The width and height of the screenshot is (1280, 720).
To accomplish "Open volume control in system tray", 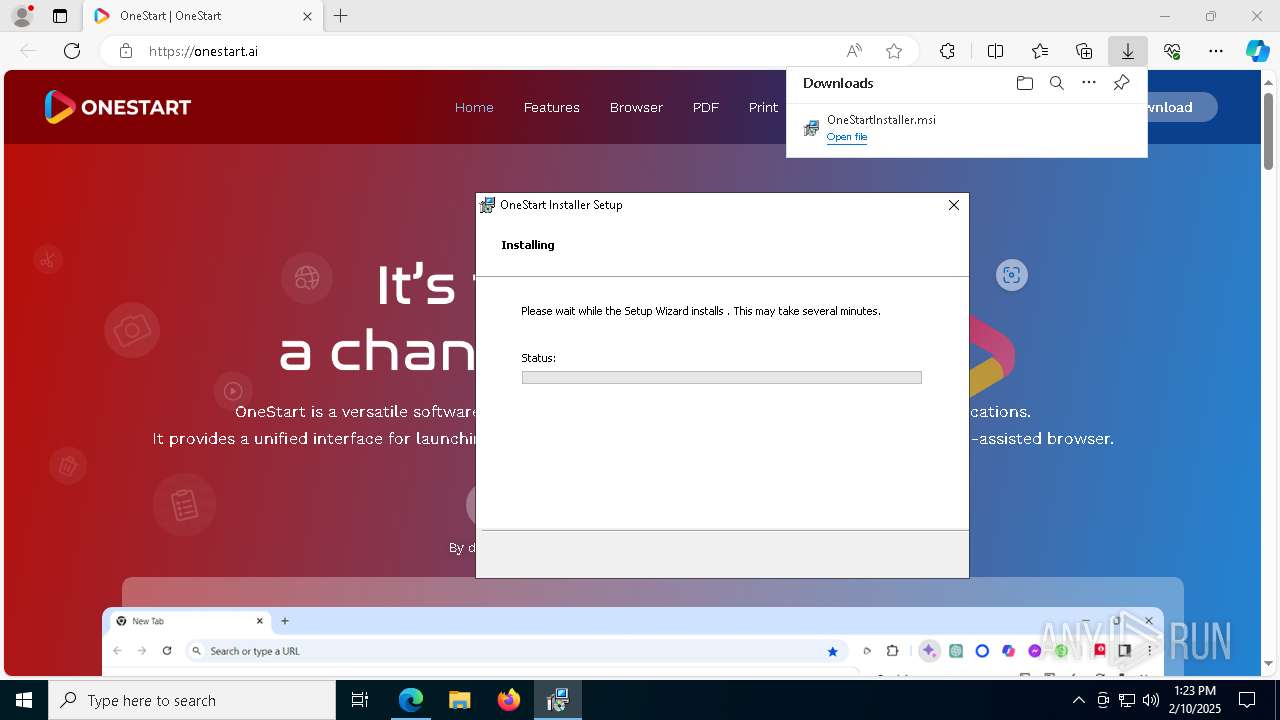I will 1150,700.
